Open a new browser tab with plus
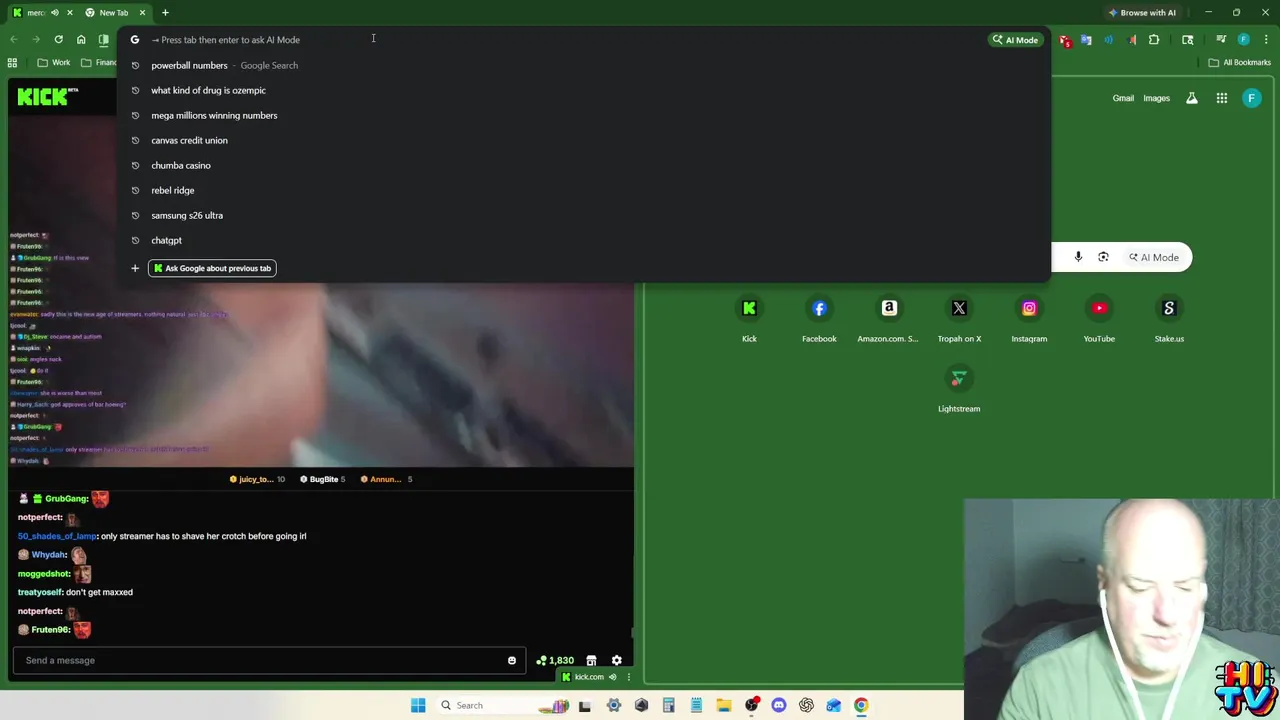The height and width of the screenshot is (720, 1280). (x=165, y=12)
